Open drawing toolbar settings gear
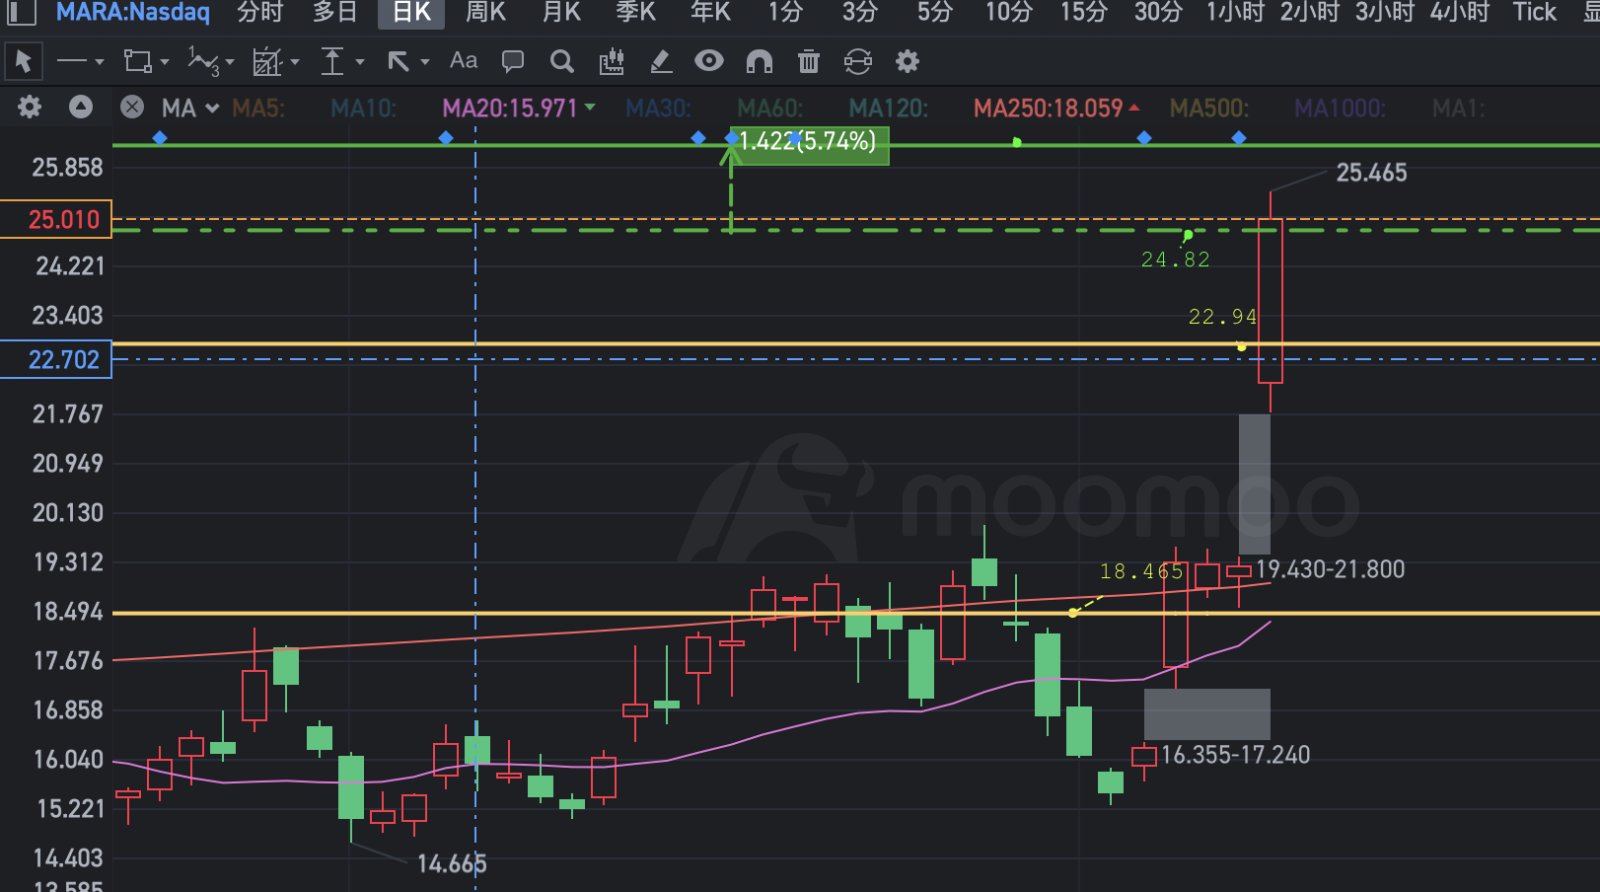The width and height of the screenshot is (1600, 892). click(907, 62)
